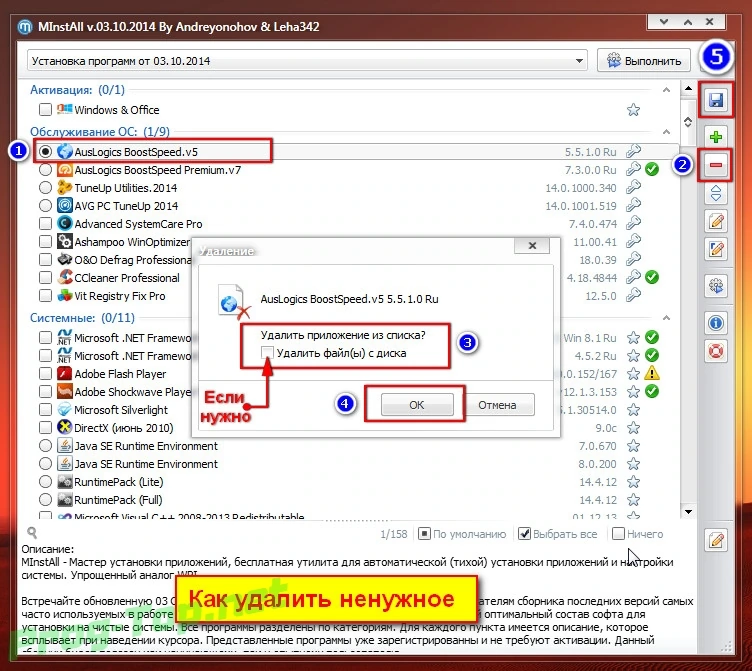Click the blue info sidebar icon
Image resolution: width=752 pixels, height=671 pixels.
(716, 323)
